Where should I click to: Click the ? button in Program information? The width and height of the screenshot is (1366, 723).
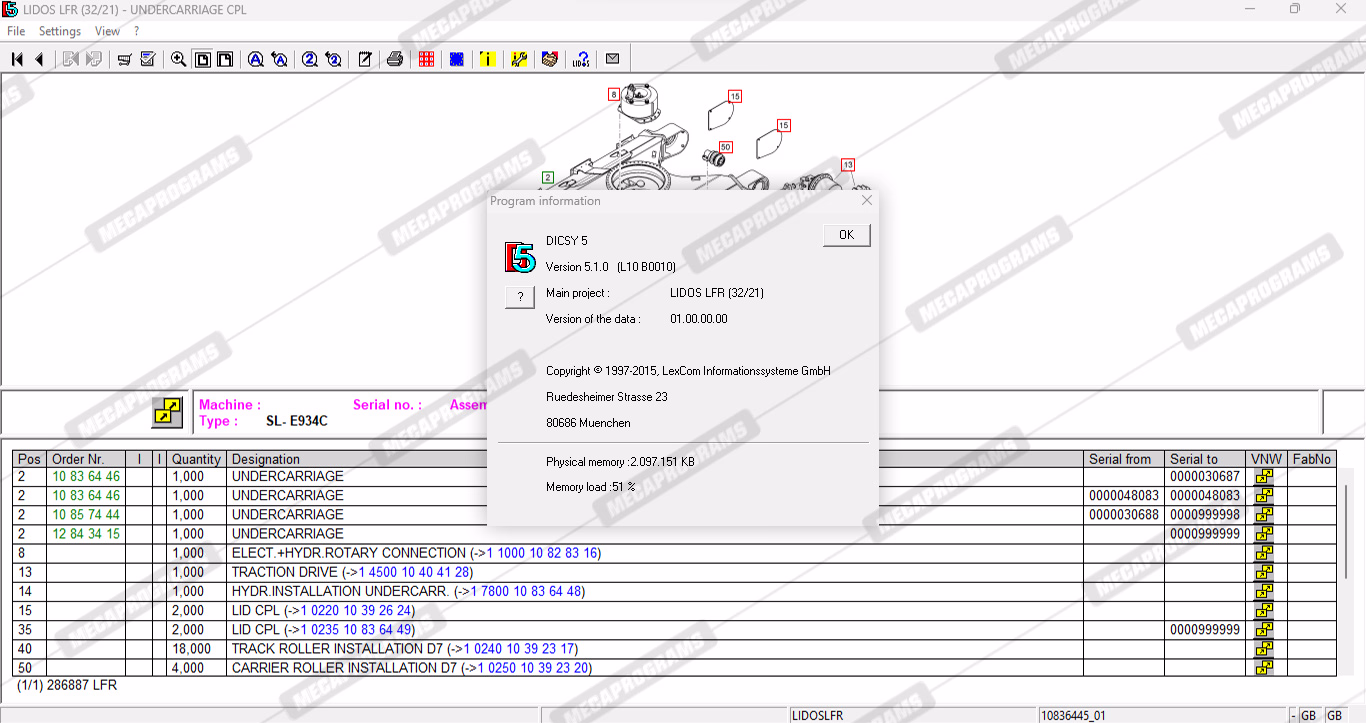tap(520, 297)
